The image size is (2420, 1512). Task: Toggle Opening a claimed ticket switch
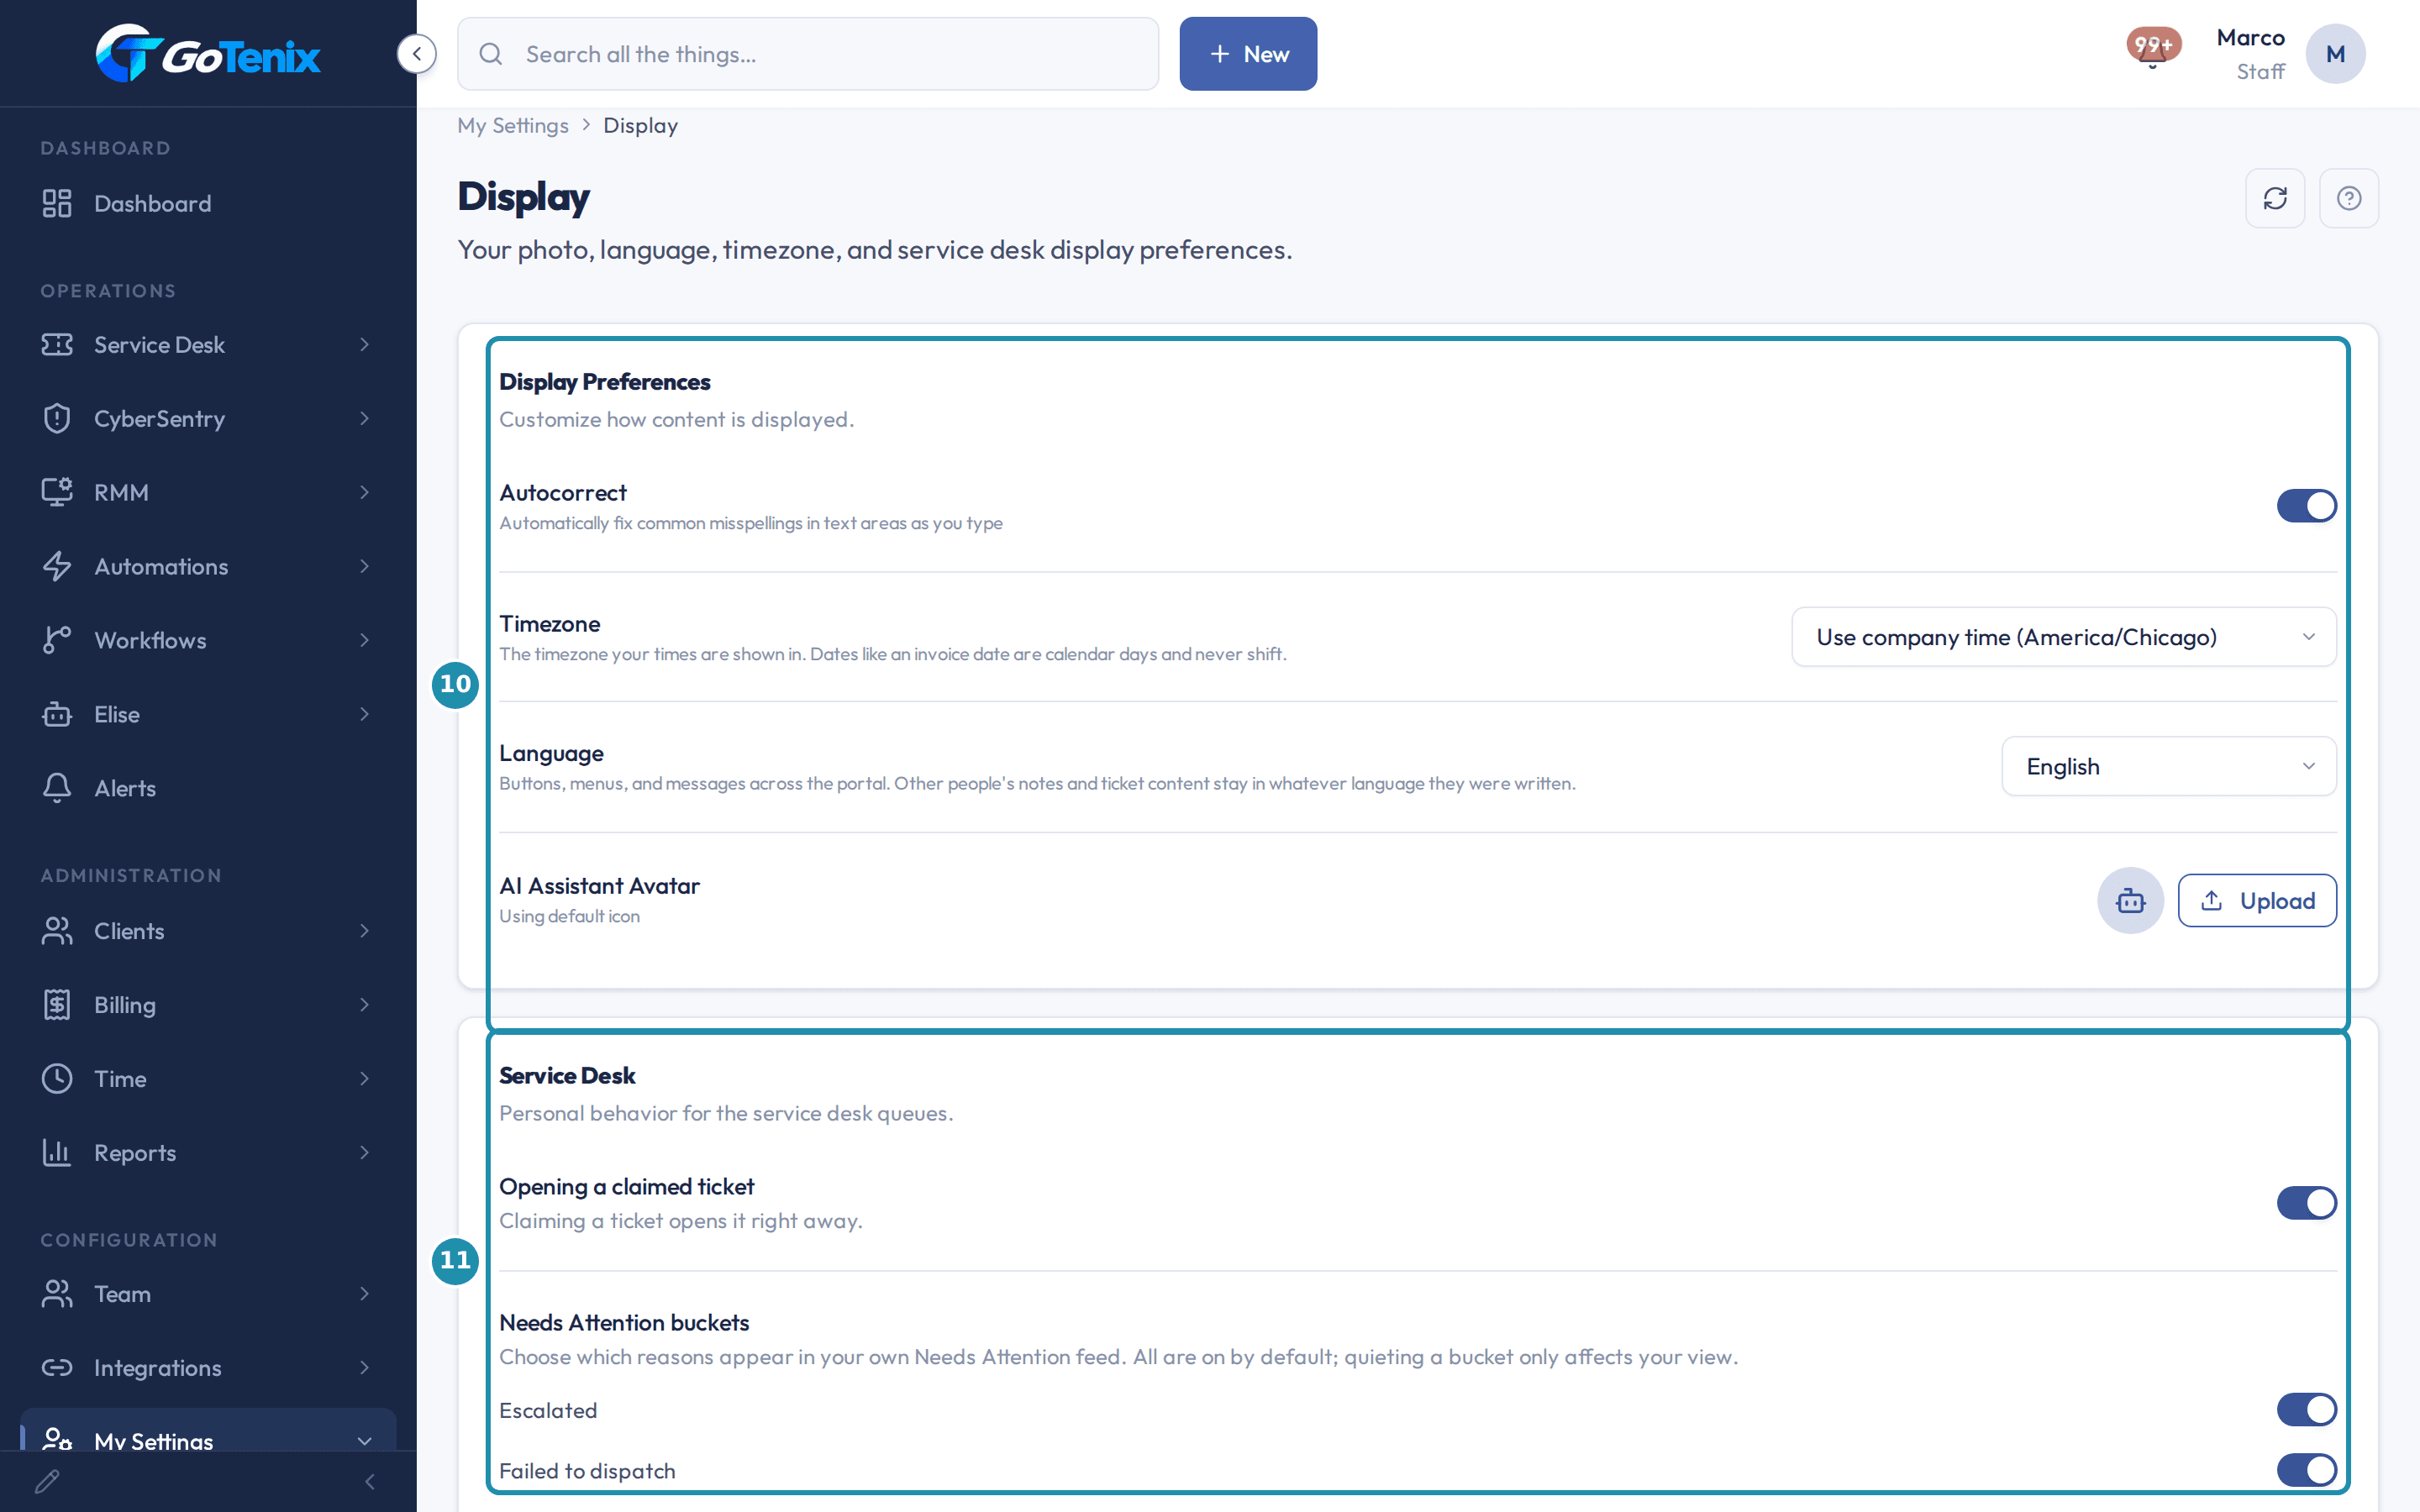click(2306, 1202)
